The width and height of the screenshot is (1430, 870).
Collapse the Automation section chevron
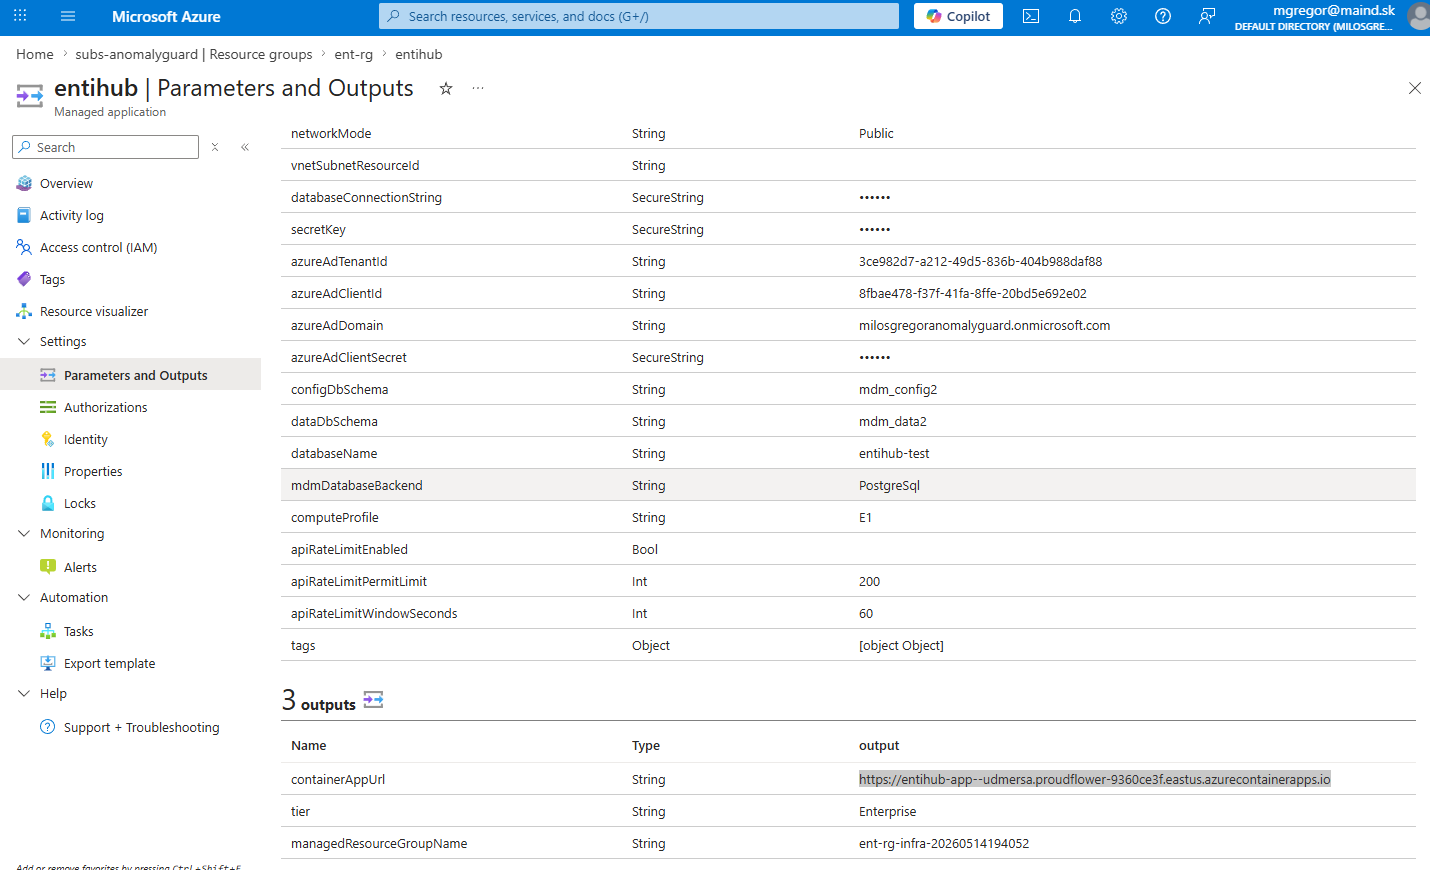[x=24, y=597]
